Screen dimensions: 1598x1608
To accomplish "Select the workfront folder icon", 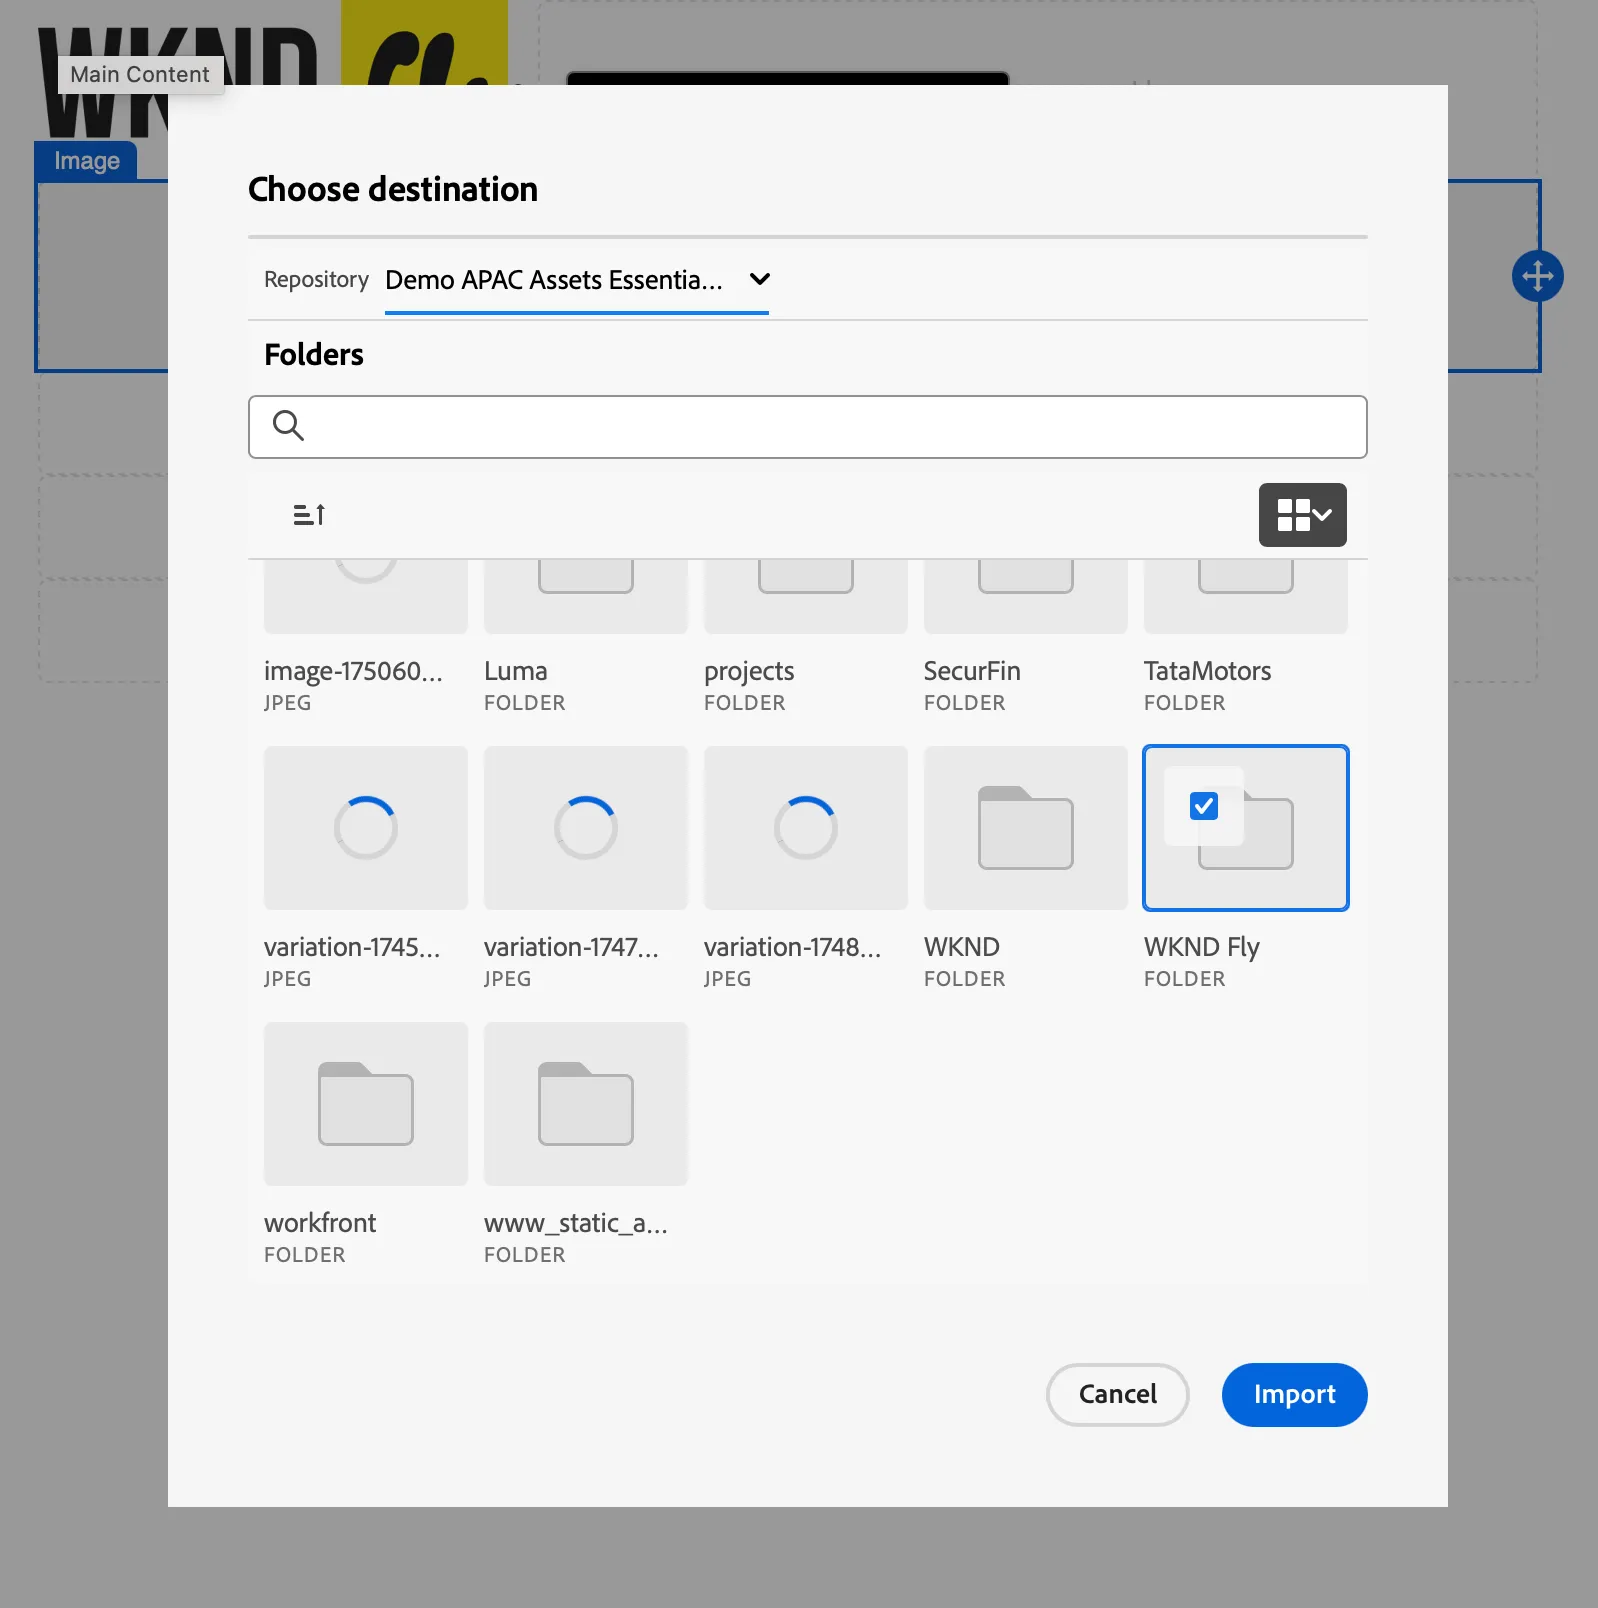I will pos(366,1104).
